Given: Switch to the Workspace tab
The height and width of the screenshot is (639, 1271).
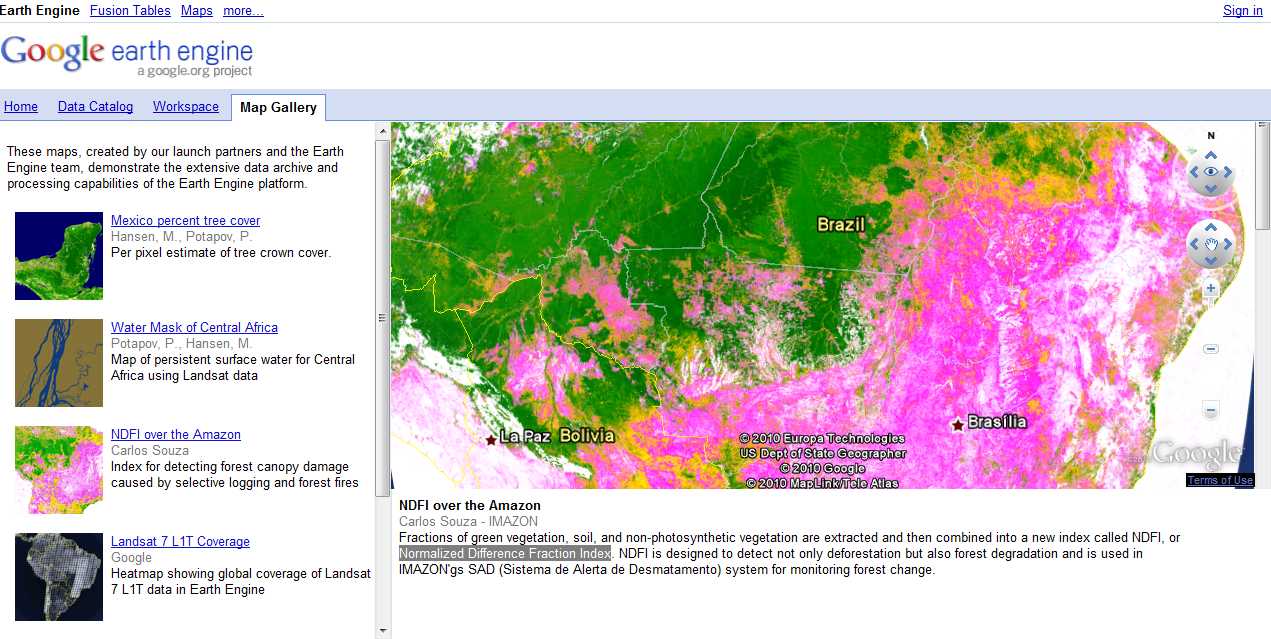Looking at the screenshot, I should coord(185,107).
